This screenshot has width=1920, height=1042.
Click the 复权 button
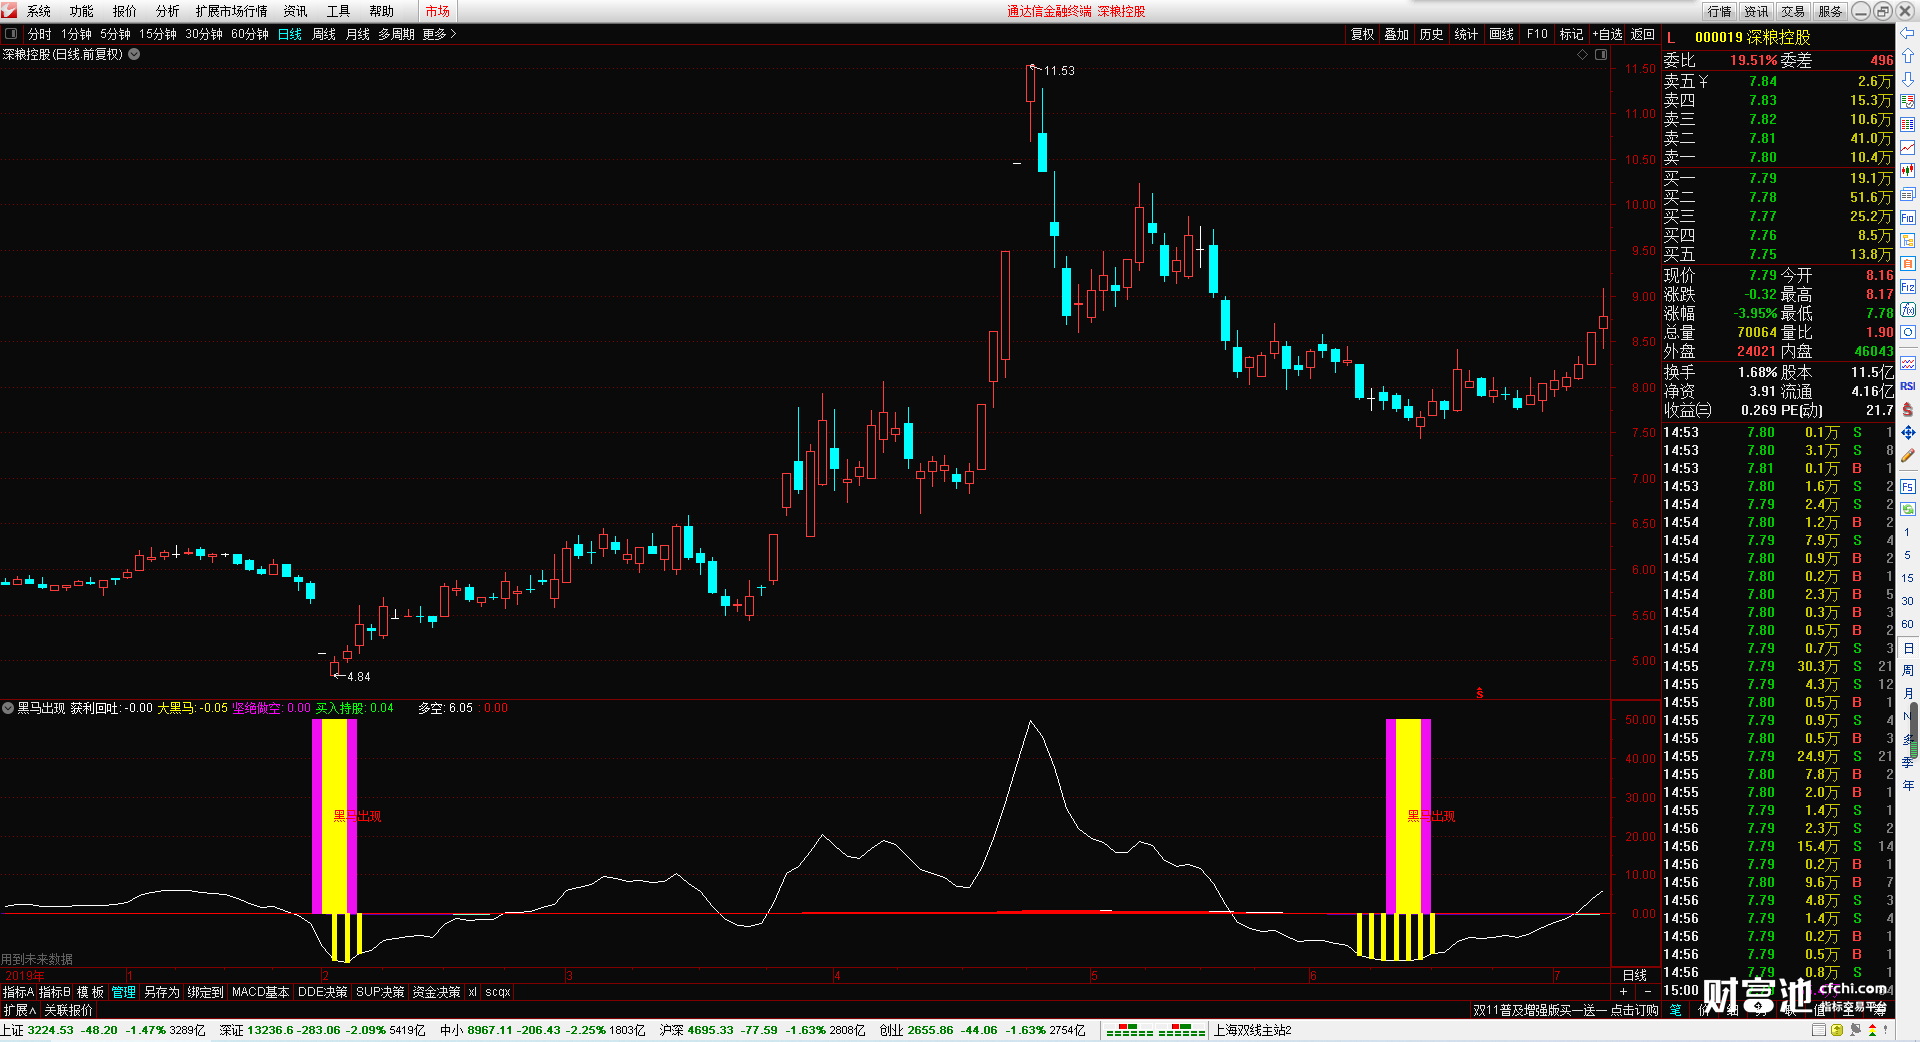pos(1363,34)
